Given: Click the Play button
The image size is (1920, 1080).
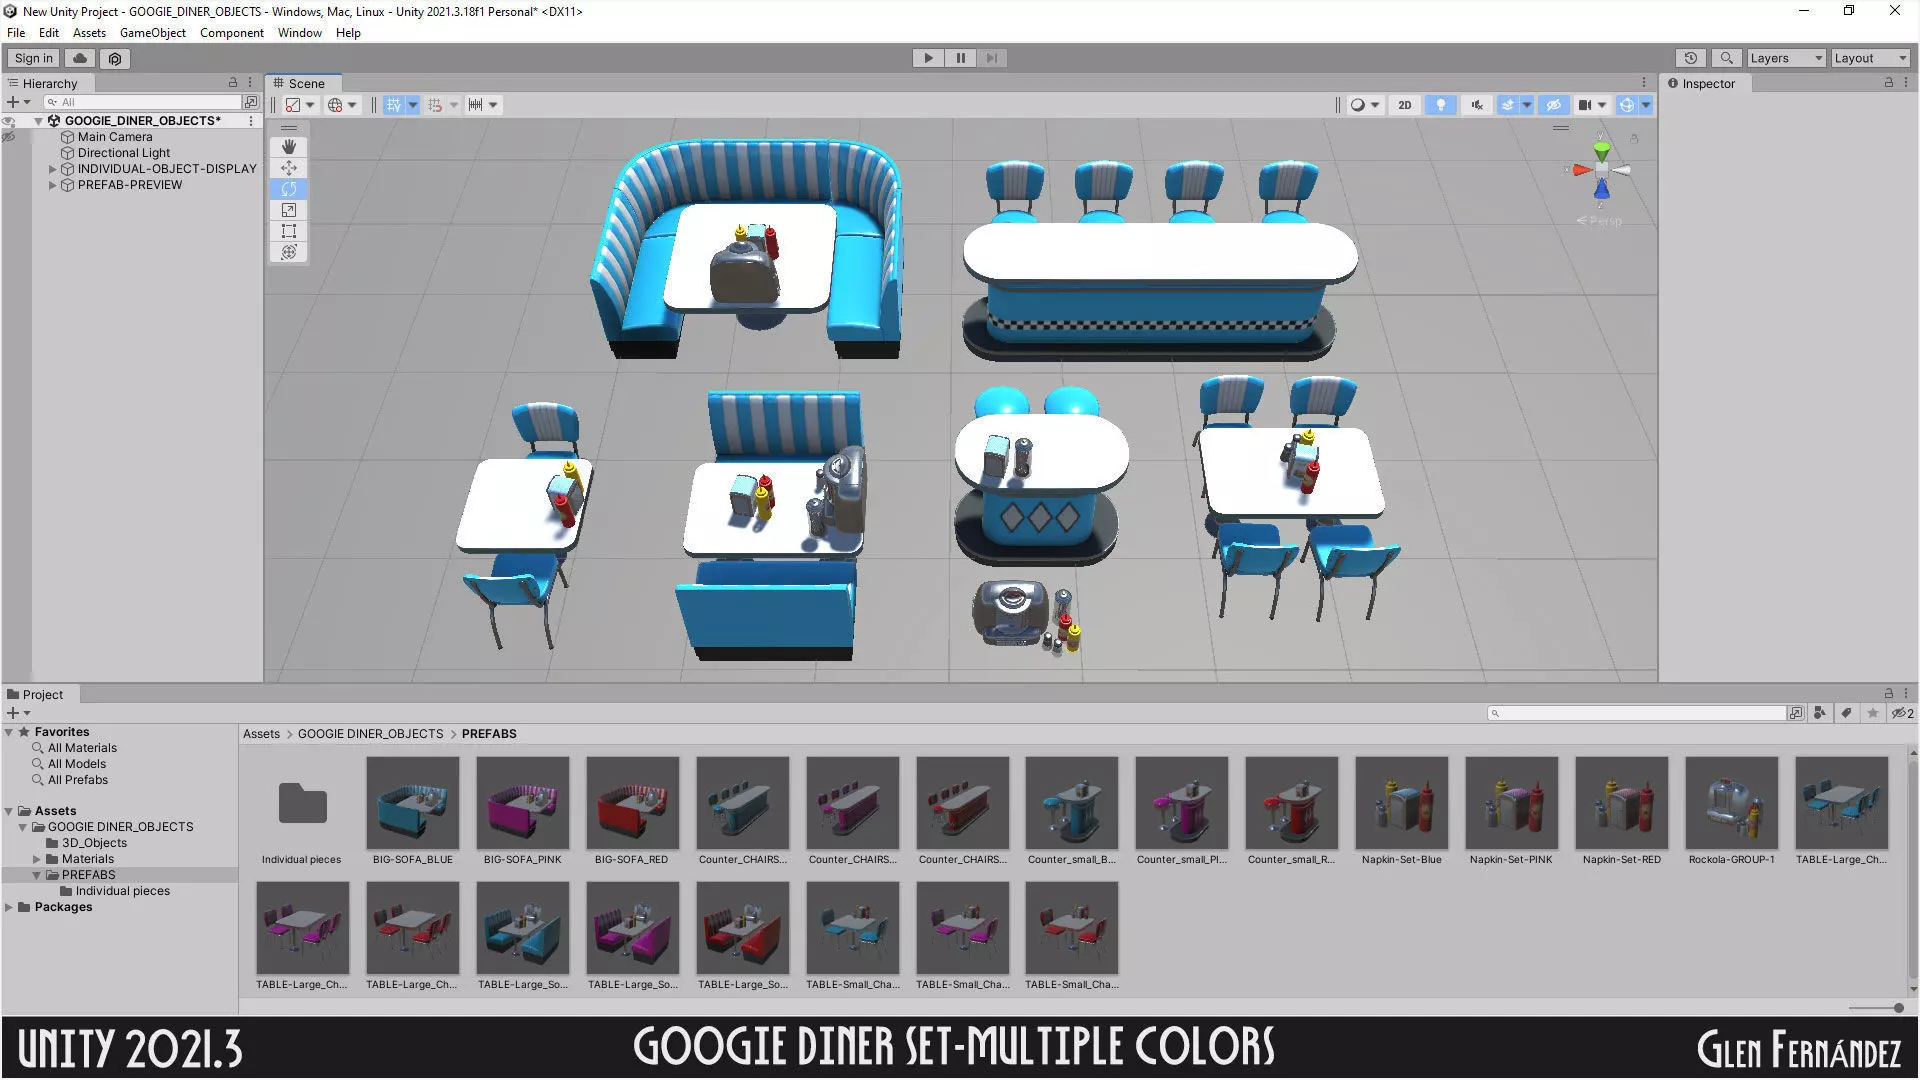Looking at the screenshot, I should 928,58.
